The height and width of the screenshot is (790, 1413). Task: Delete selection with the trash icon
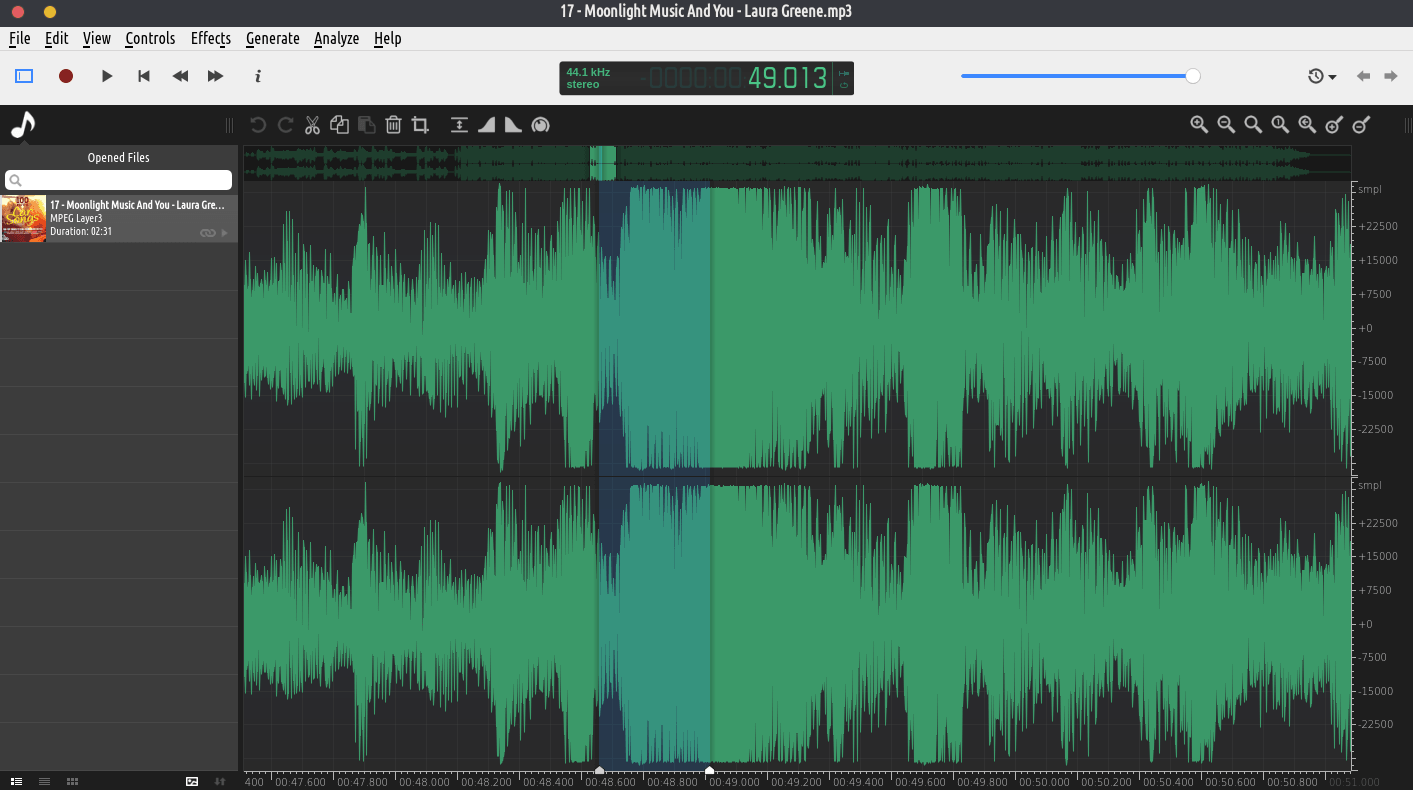point(394,125)
